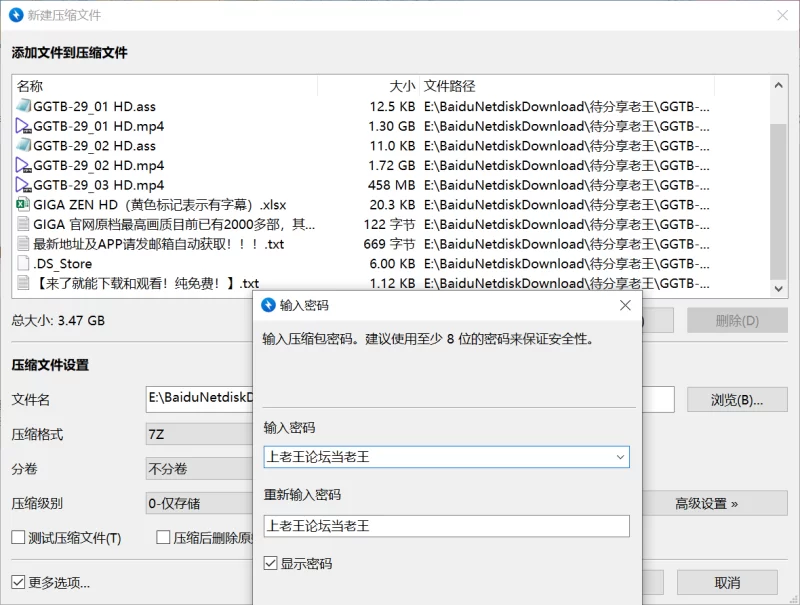The height and width of the screenshot is (605, 800).
Task: Click the 新建压缩文件 window title icon
Action: [16, 15]
